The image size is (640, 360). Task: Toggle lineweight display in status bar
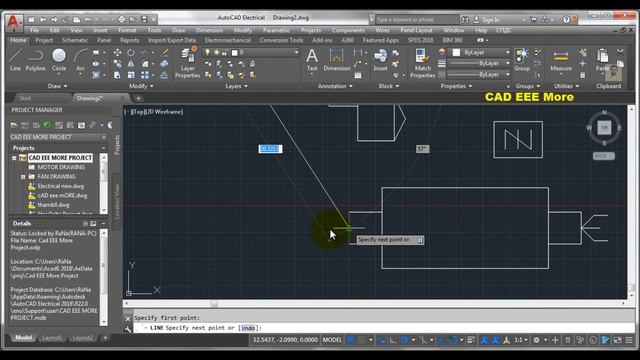tap(471, 340)
